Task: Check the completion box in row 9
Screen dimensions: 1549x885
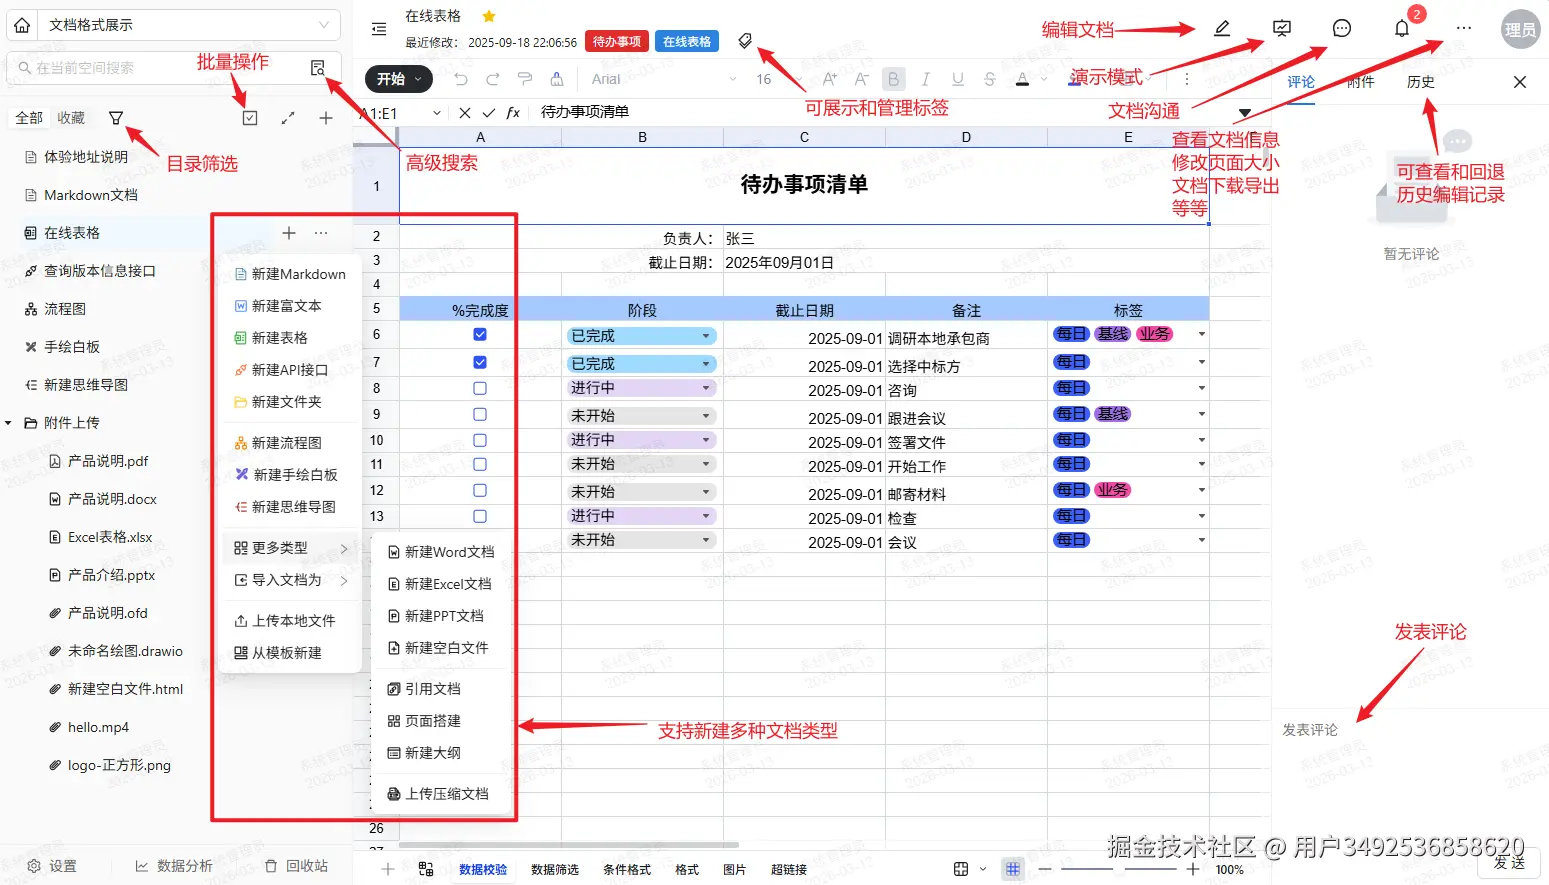Action: pos(480,414)
